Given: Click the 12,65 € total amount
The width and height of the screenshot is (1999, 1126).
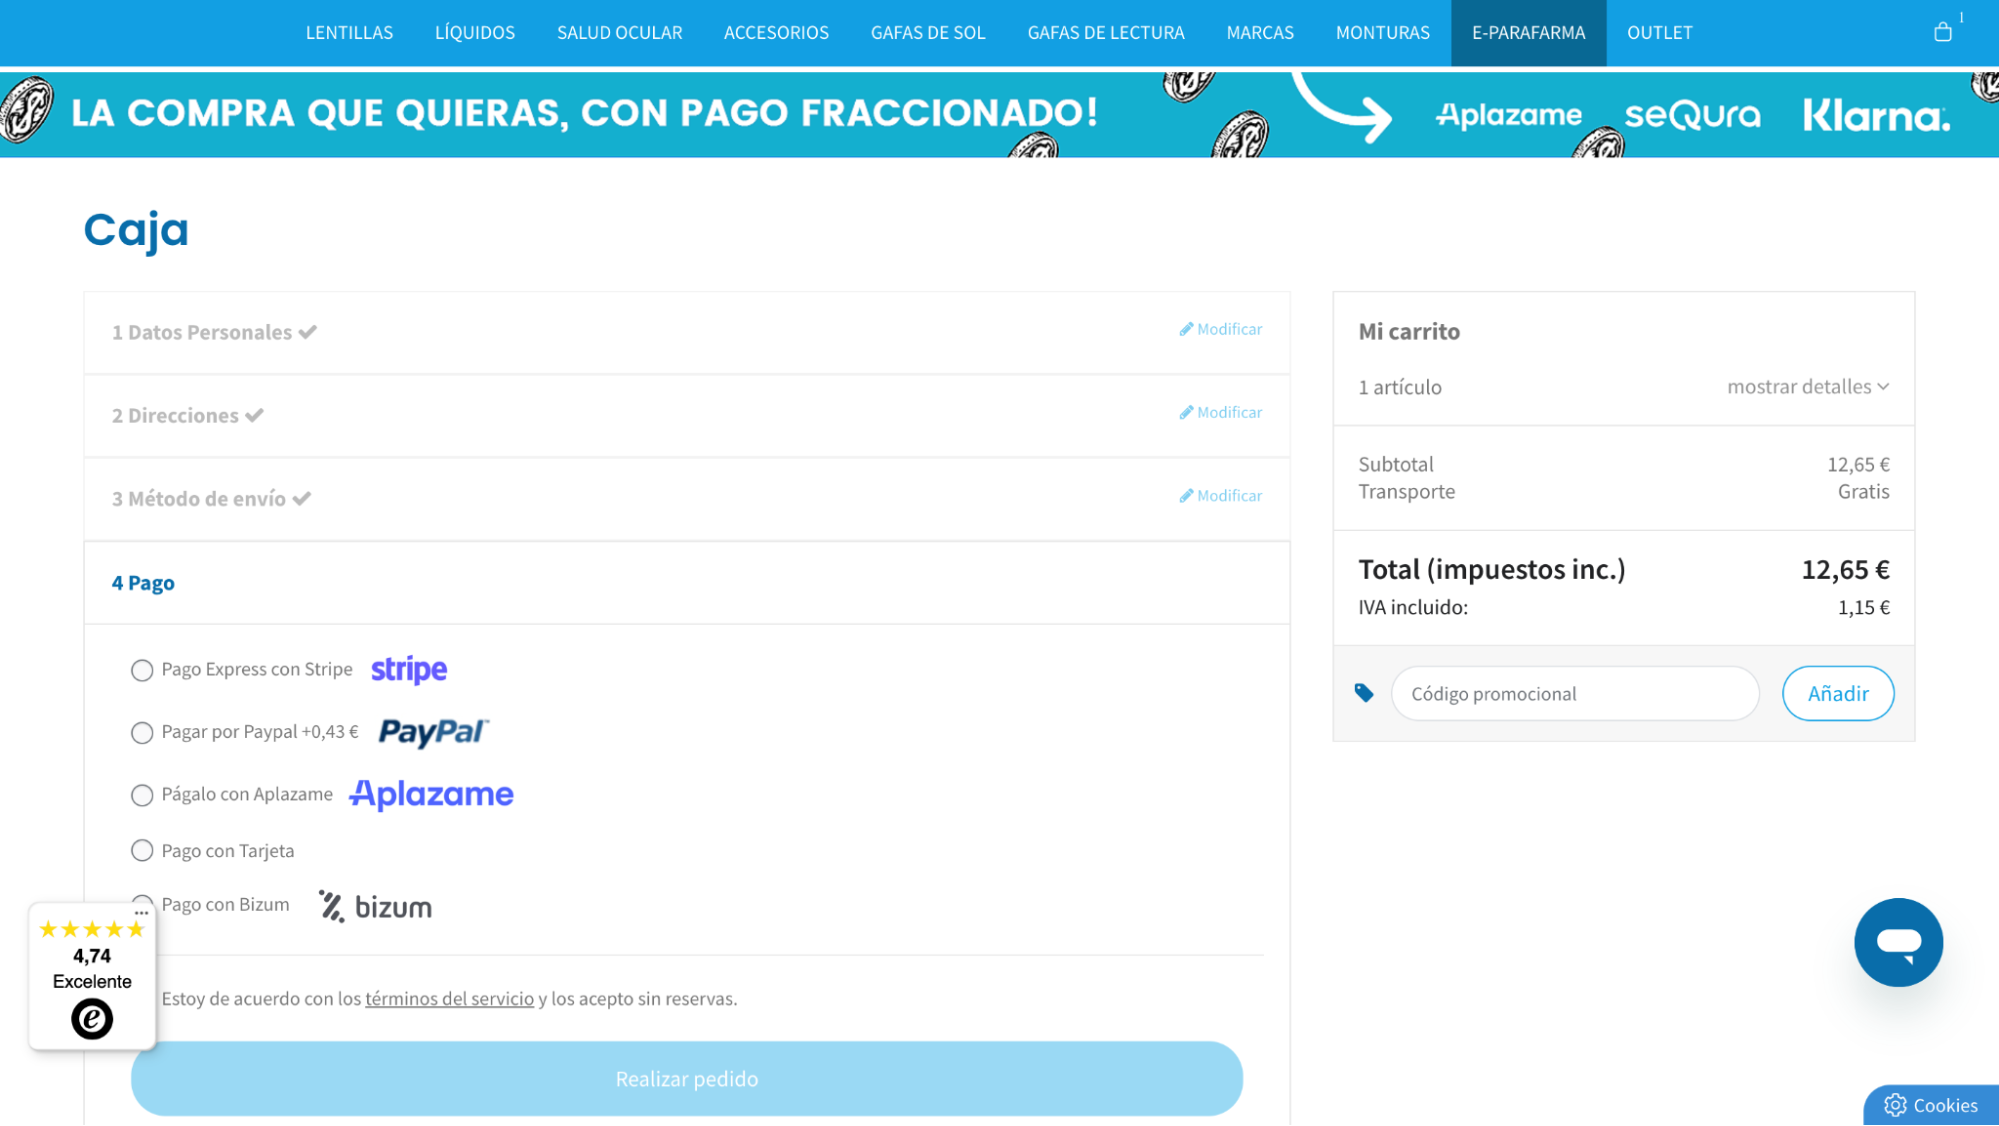Looking at the screenshot, I should [1845, 570].
